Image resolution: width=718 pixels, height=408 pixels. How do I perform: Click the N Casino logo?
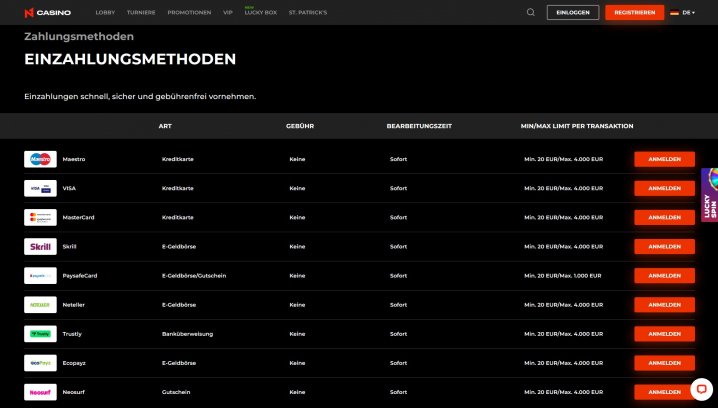[x=48, y=13]
